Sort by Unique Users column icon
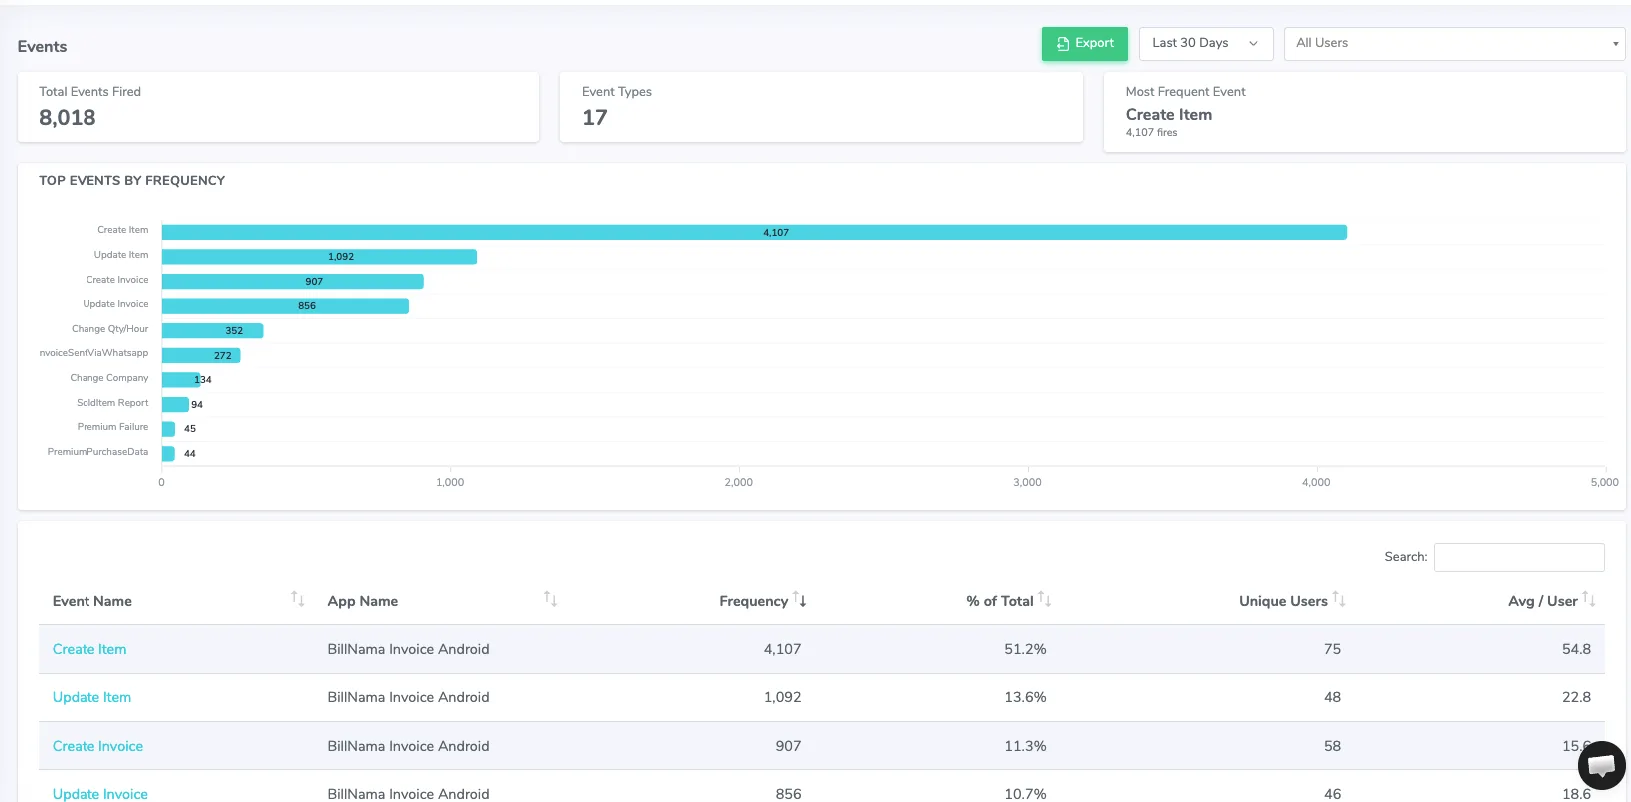Screen dimensions: 1631x802 1339,599
